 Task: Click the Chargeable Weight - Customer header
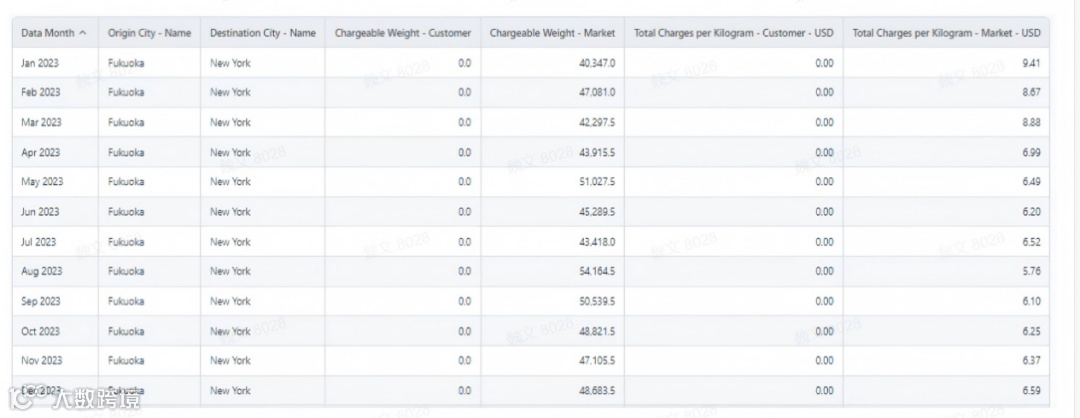coord(402,33)
